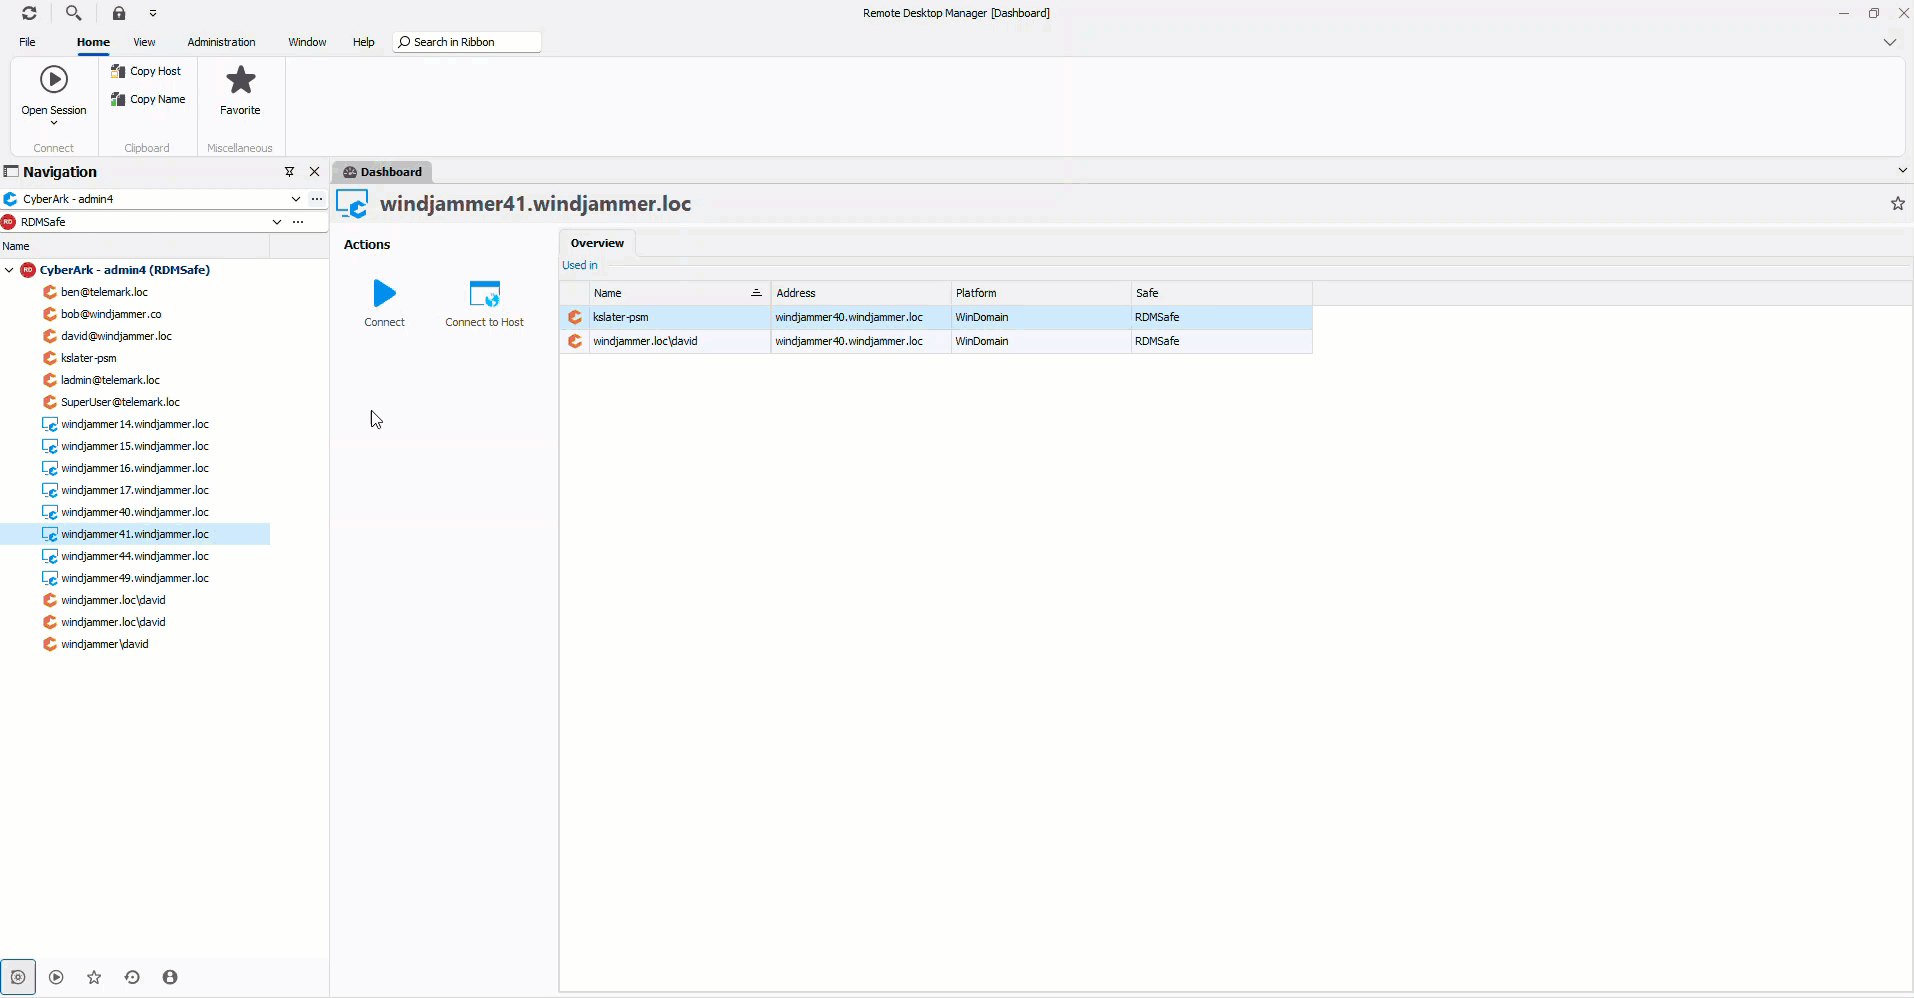Image resolution: width=1914 pixels, height=998 pixels.
Task: Click the Connect to Host icon
Action: pos(484,294)
